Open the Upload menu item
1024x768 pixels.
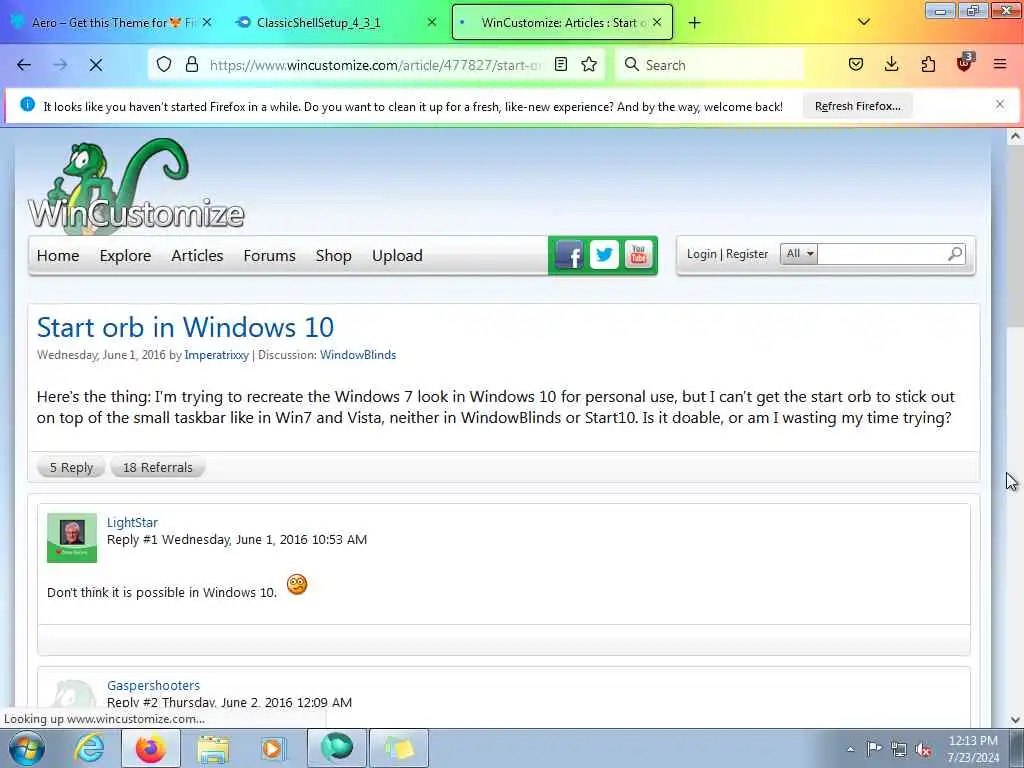[397, 255]
